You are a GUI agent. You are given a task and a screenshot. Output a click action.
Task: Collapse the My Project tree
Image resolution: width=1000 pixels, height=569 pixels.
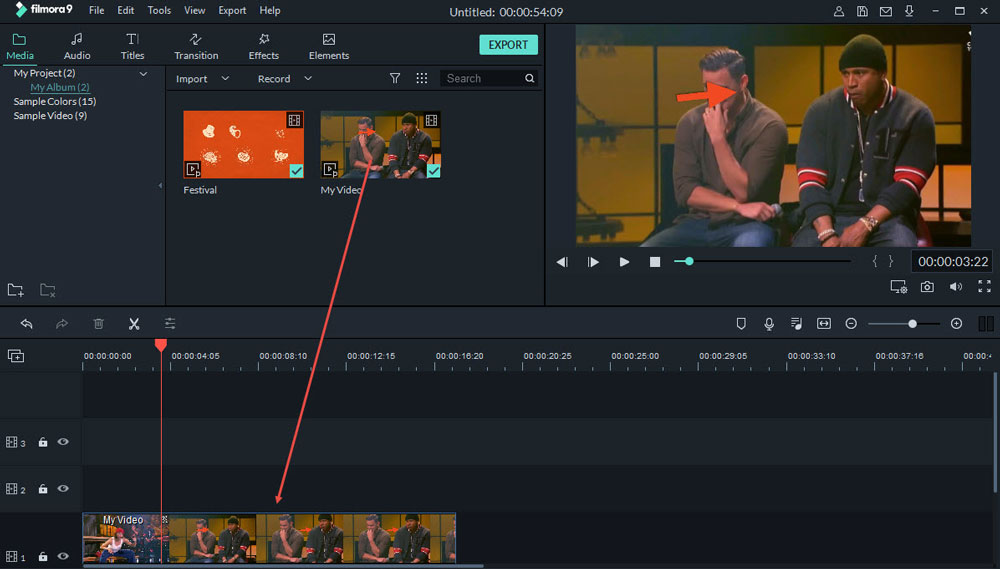143,74
